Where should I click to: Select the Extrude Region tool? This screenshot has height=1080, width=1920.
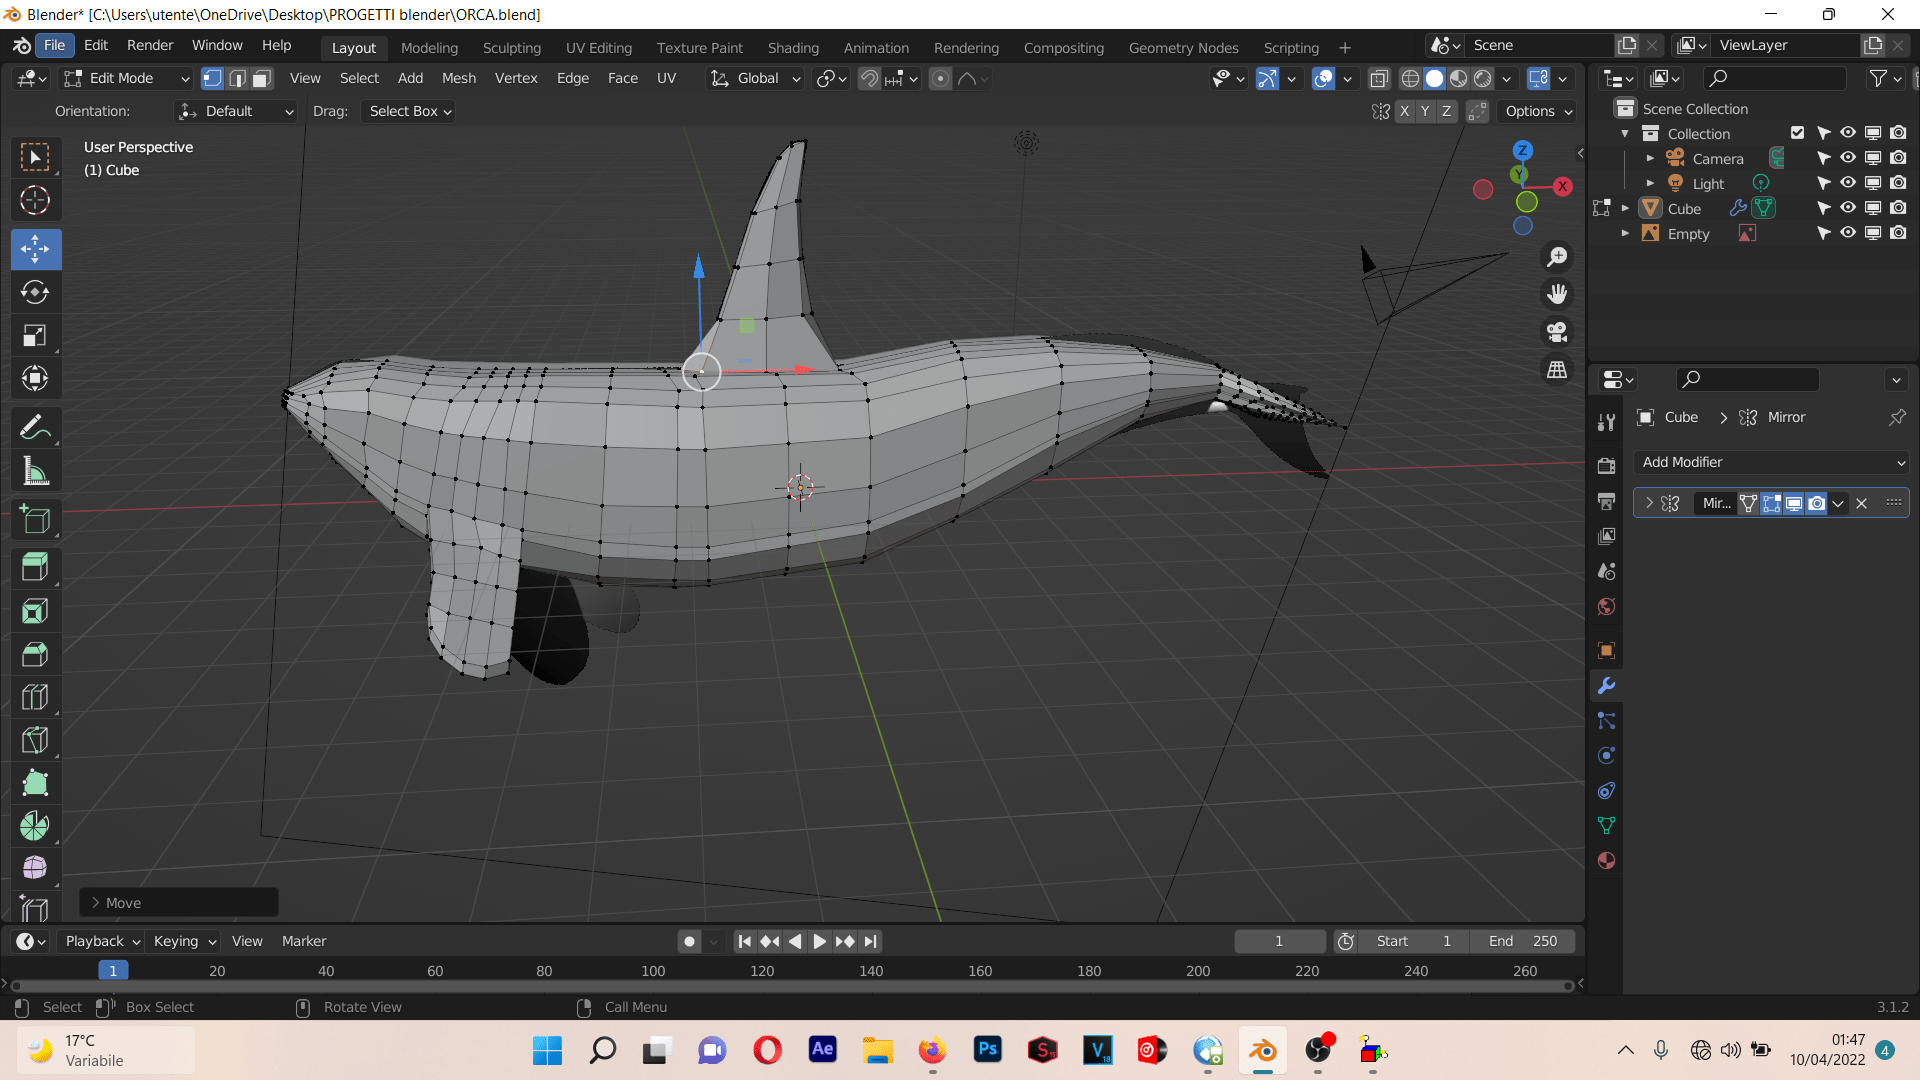pos(35,568)
